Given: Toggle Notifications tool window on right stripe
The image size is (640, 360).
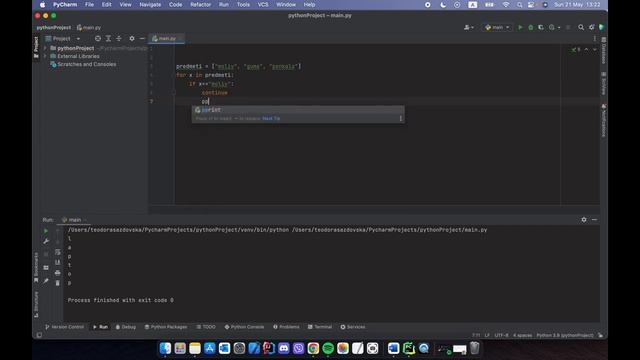Looking at the screenshot, I should [603, 120].
